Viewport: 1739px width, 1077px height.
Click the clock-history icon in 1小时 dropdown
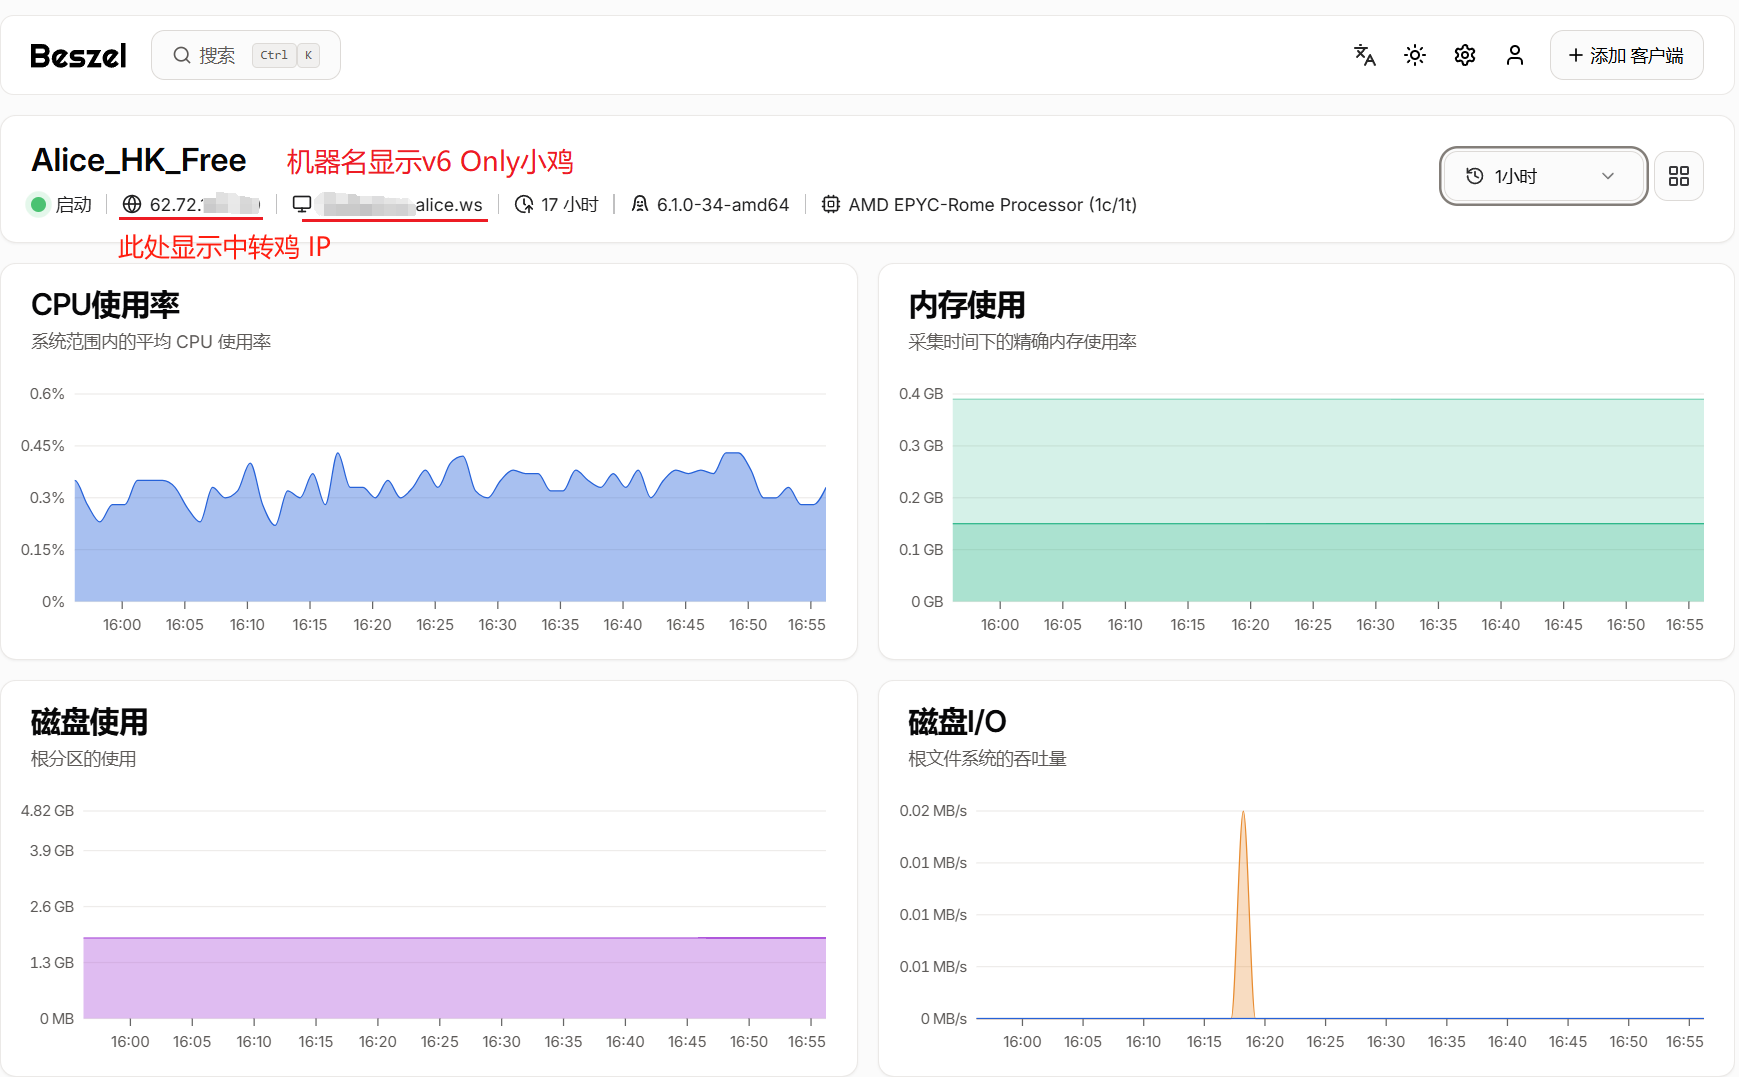1474,176
